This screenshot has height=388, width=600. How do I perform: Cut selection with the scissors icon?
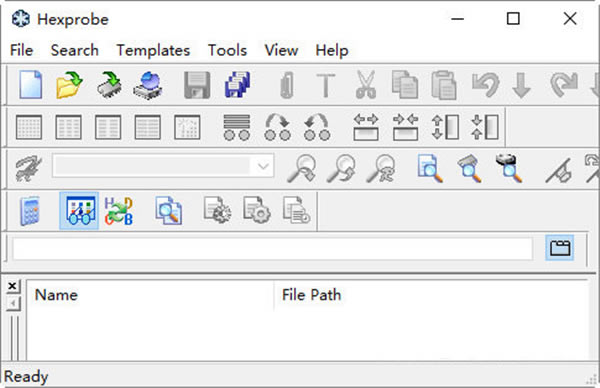tap(366, 85)
